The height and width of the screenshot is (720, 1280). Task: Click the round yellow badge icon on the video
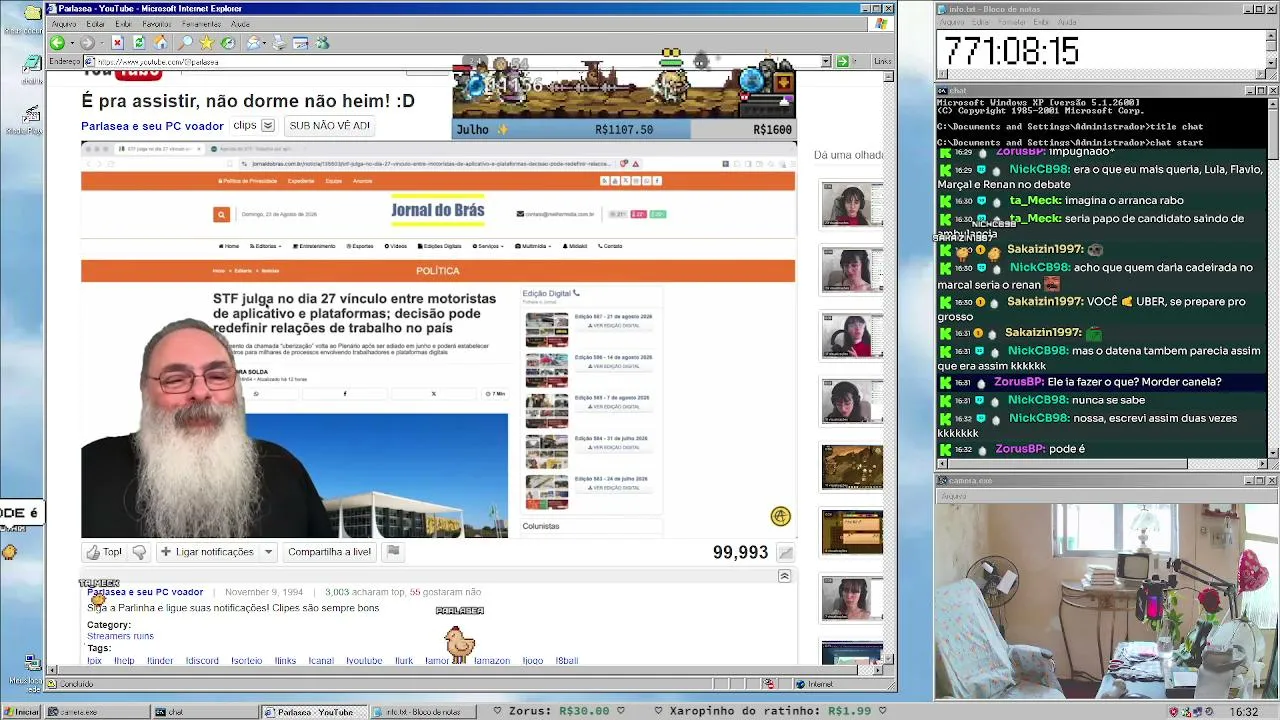click(x=780, y=516)
